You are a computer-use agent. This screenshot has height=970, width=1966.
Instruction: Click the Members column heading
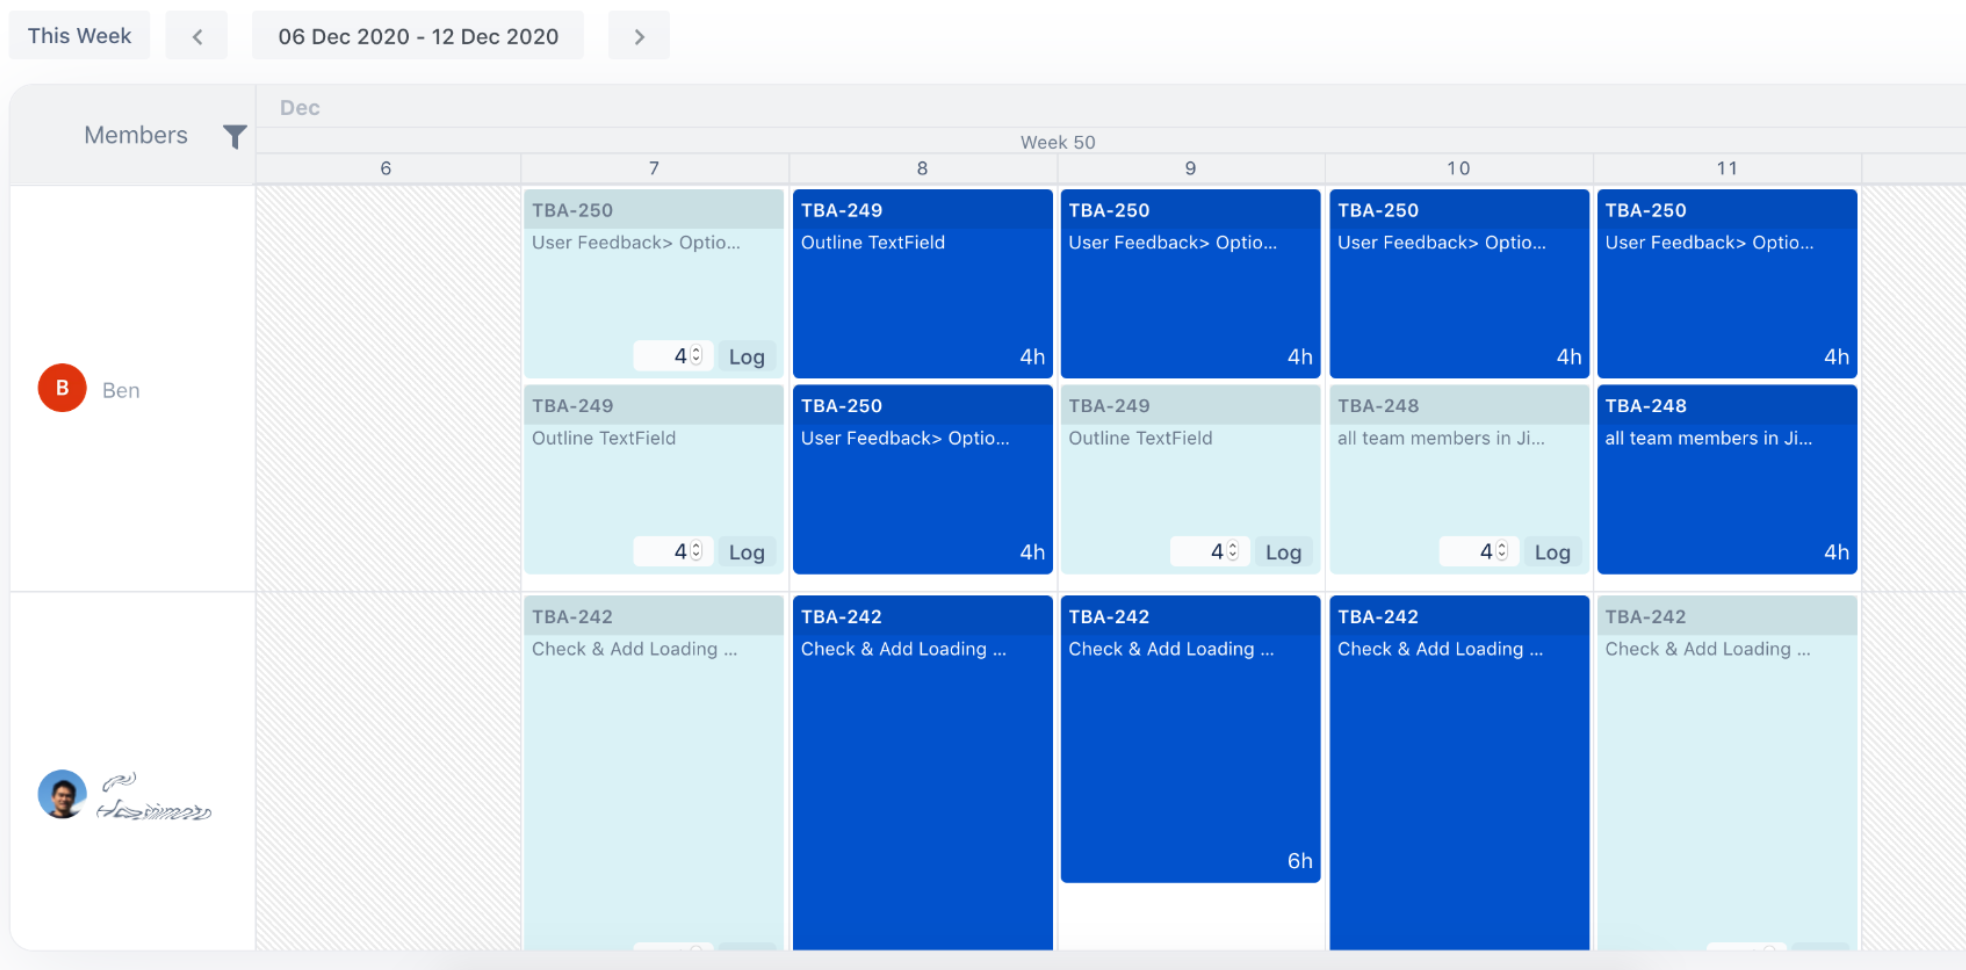click(136, 135)
